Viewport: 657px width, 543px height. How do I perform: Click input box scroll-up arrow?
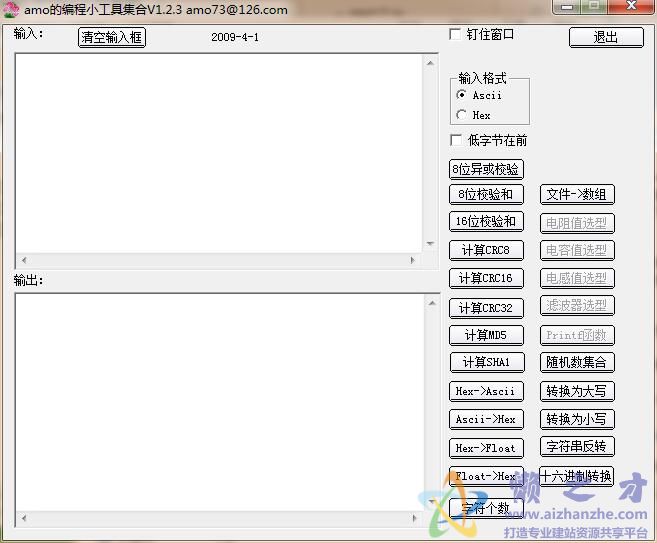[430, 63]
